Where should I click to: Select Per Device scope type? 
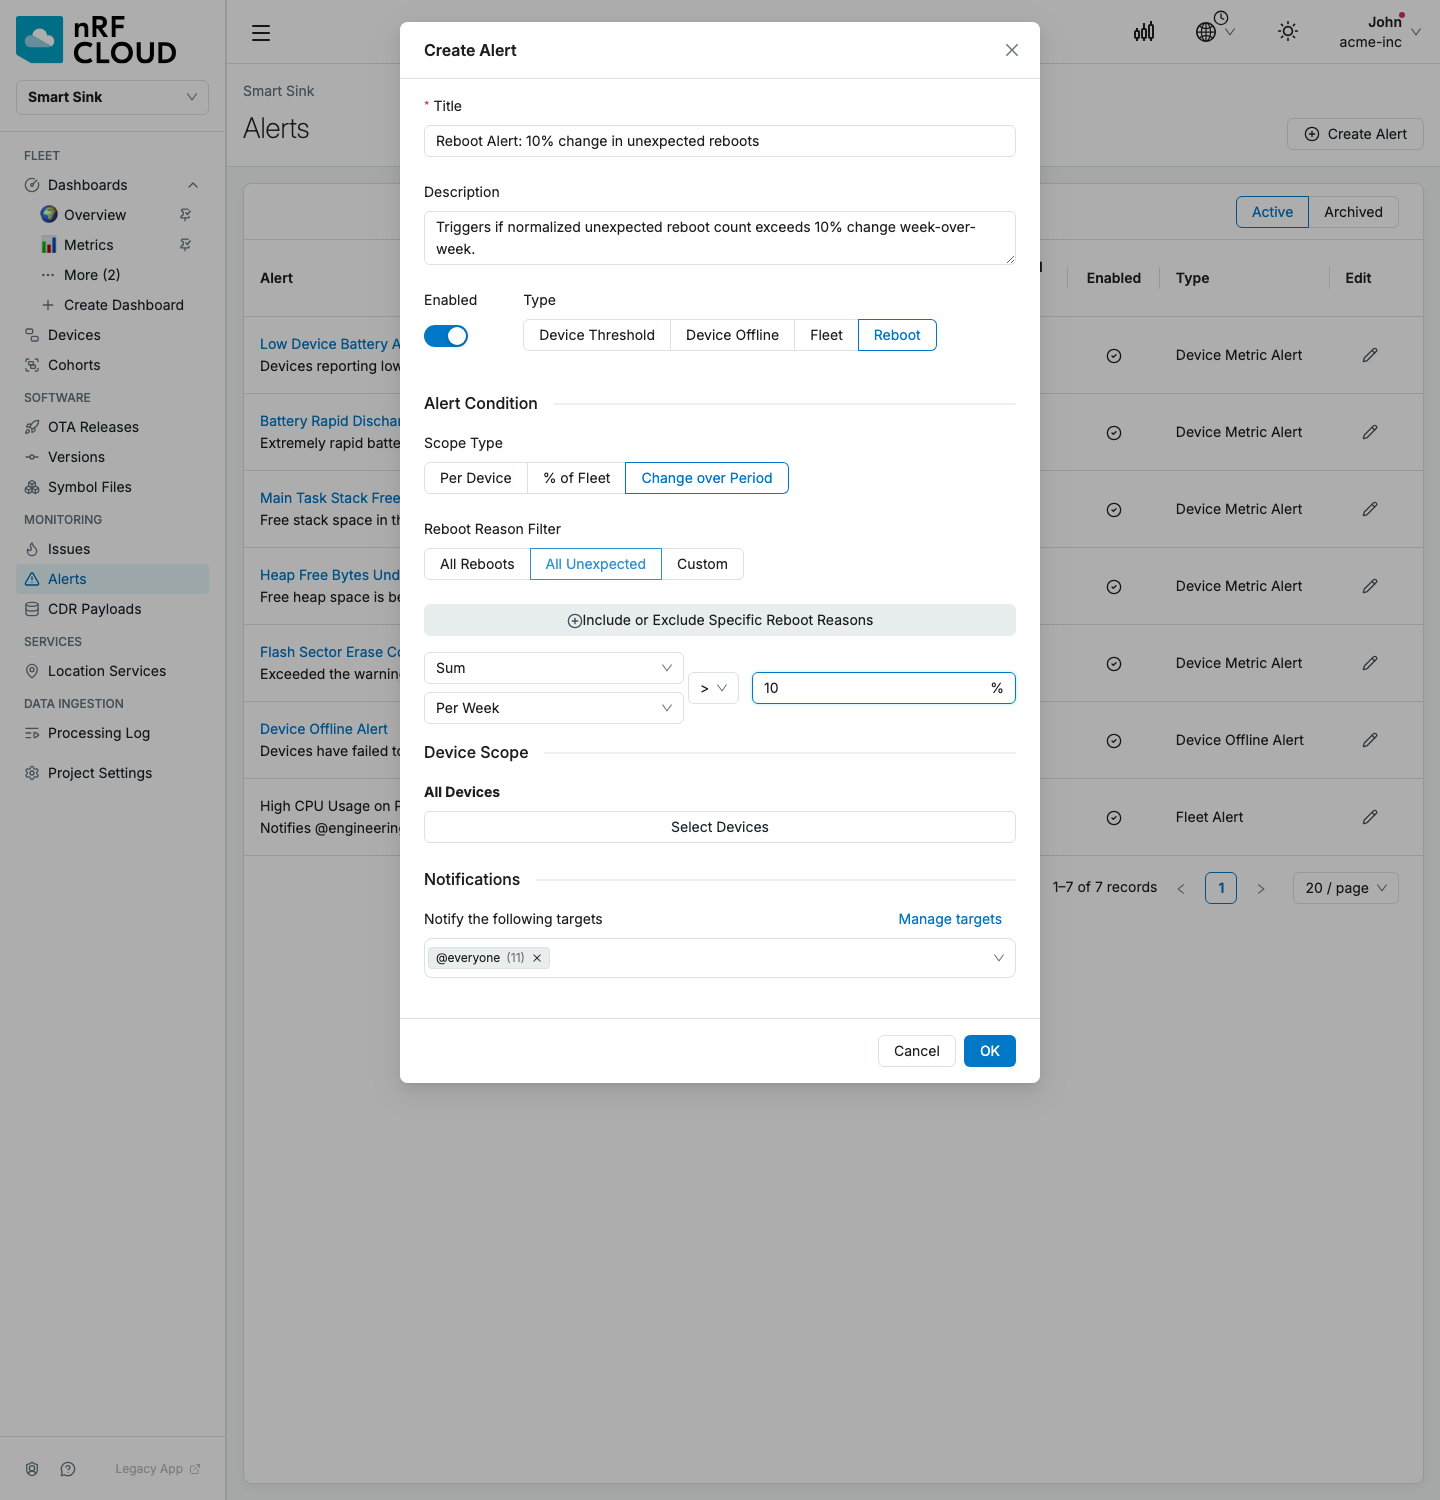click(x=476, y=478)
